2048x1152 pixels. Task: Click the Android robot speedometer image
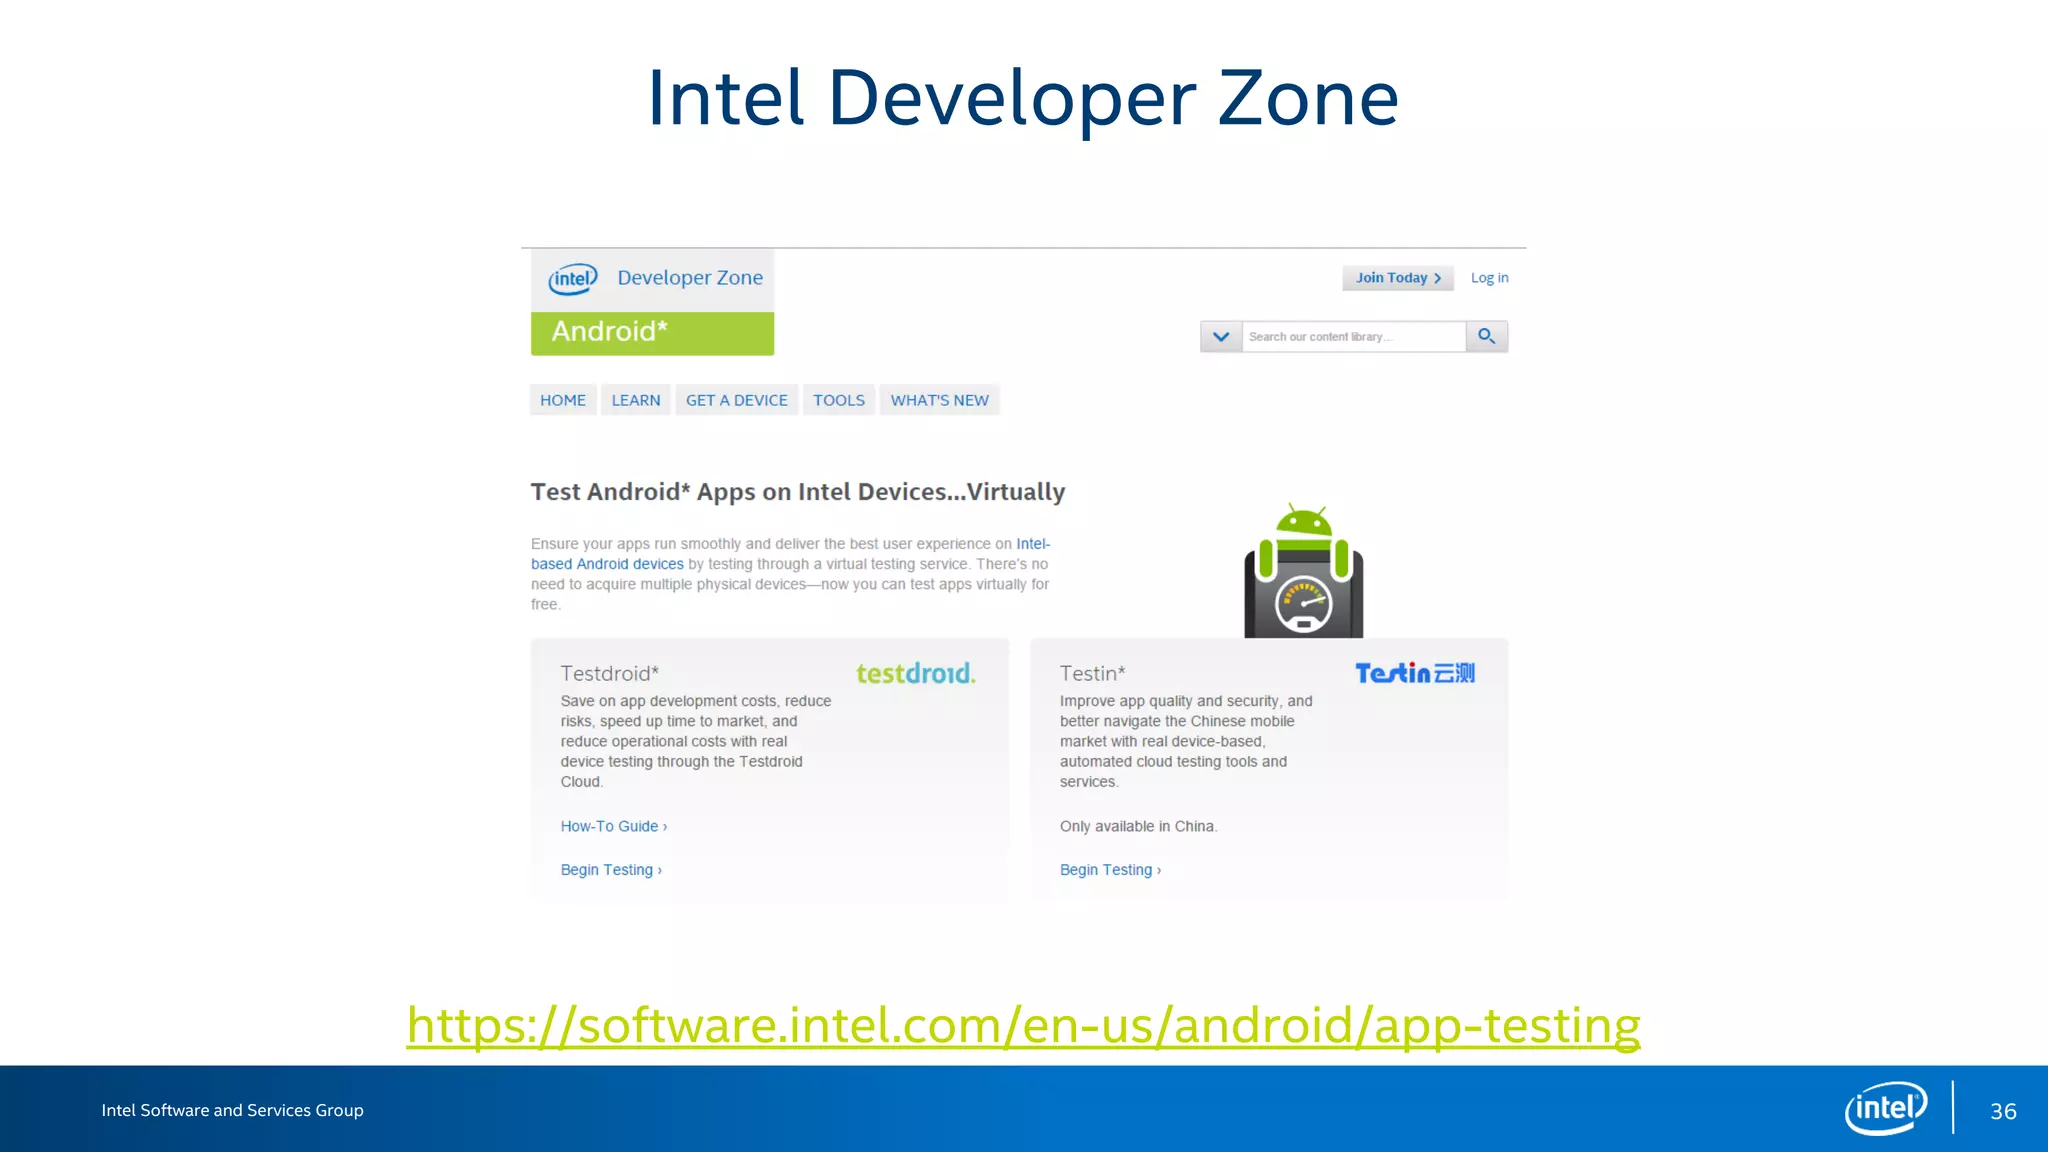click(1303, 570)
